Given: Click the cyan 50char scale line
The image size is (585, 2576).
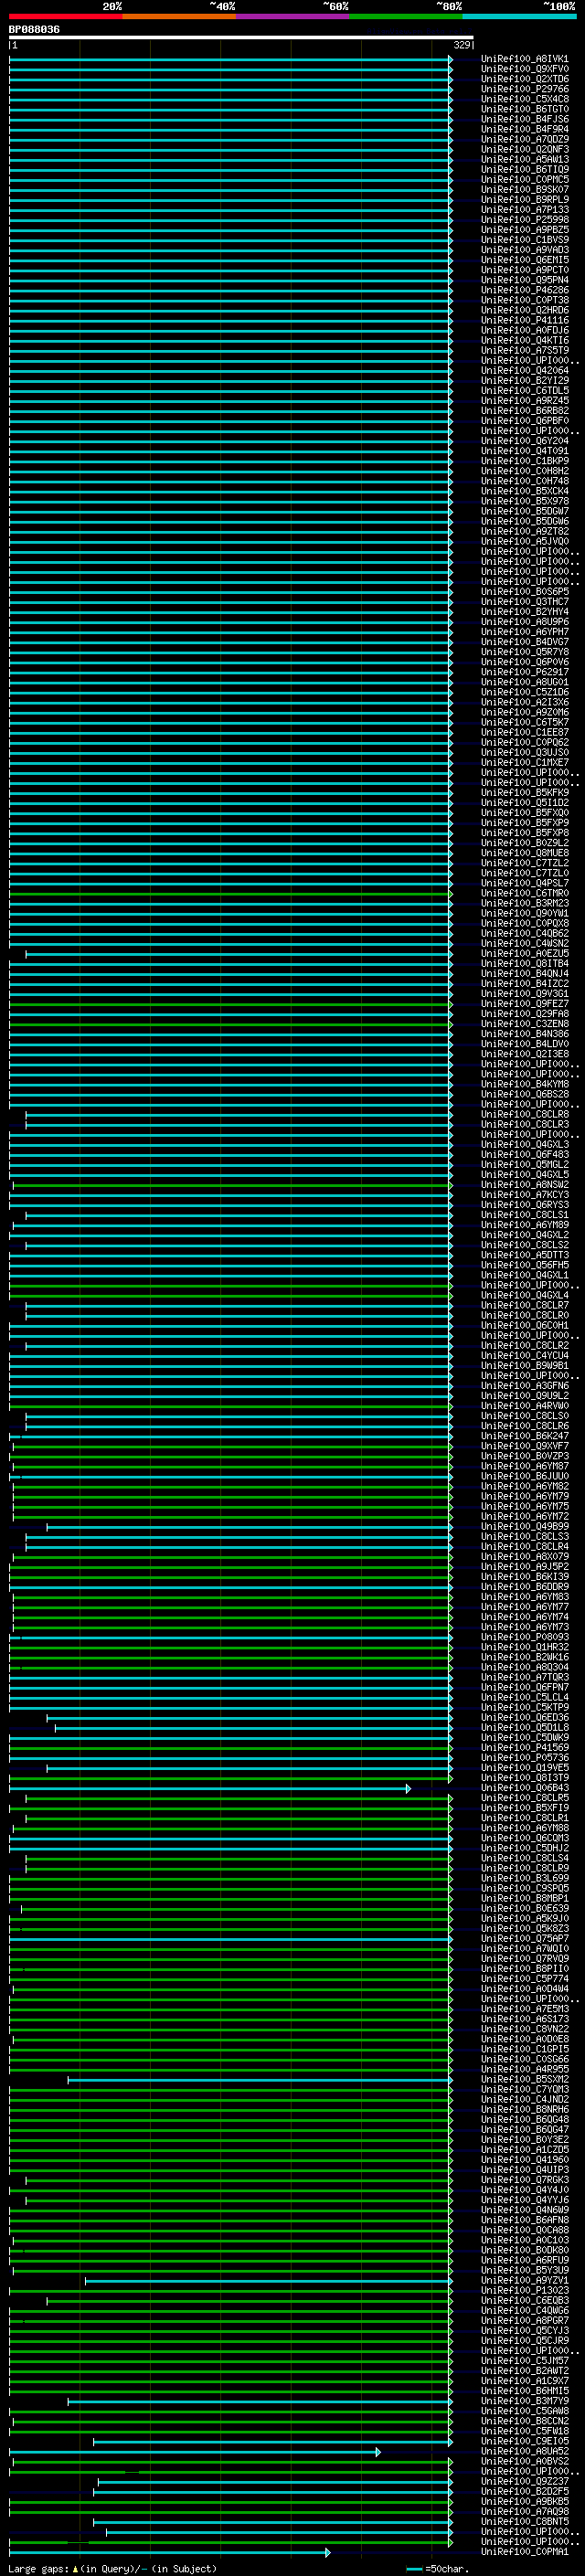Looking at the screenshot, I should (x=414, y=2569).
